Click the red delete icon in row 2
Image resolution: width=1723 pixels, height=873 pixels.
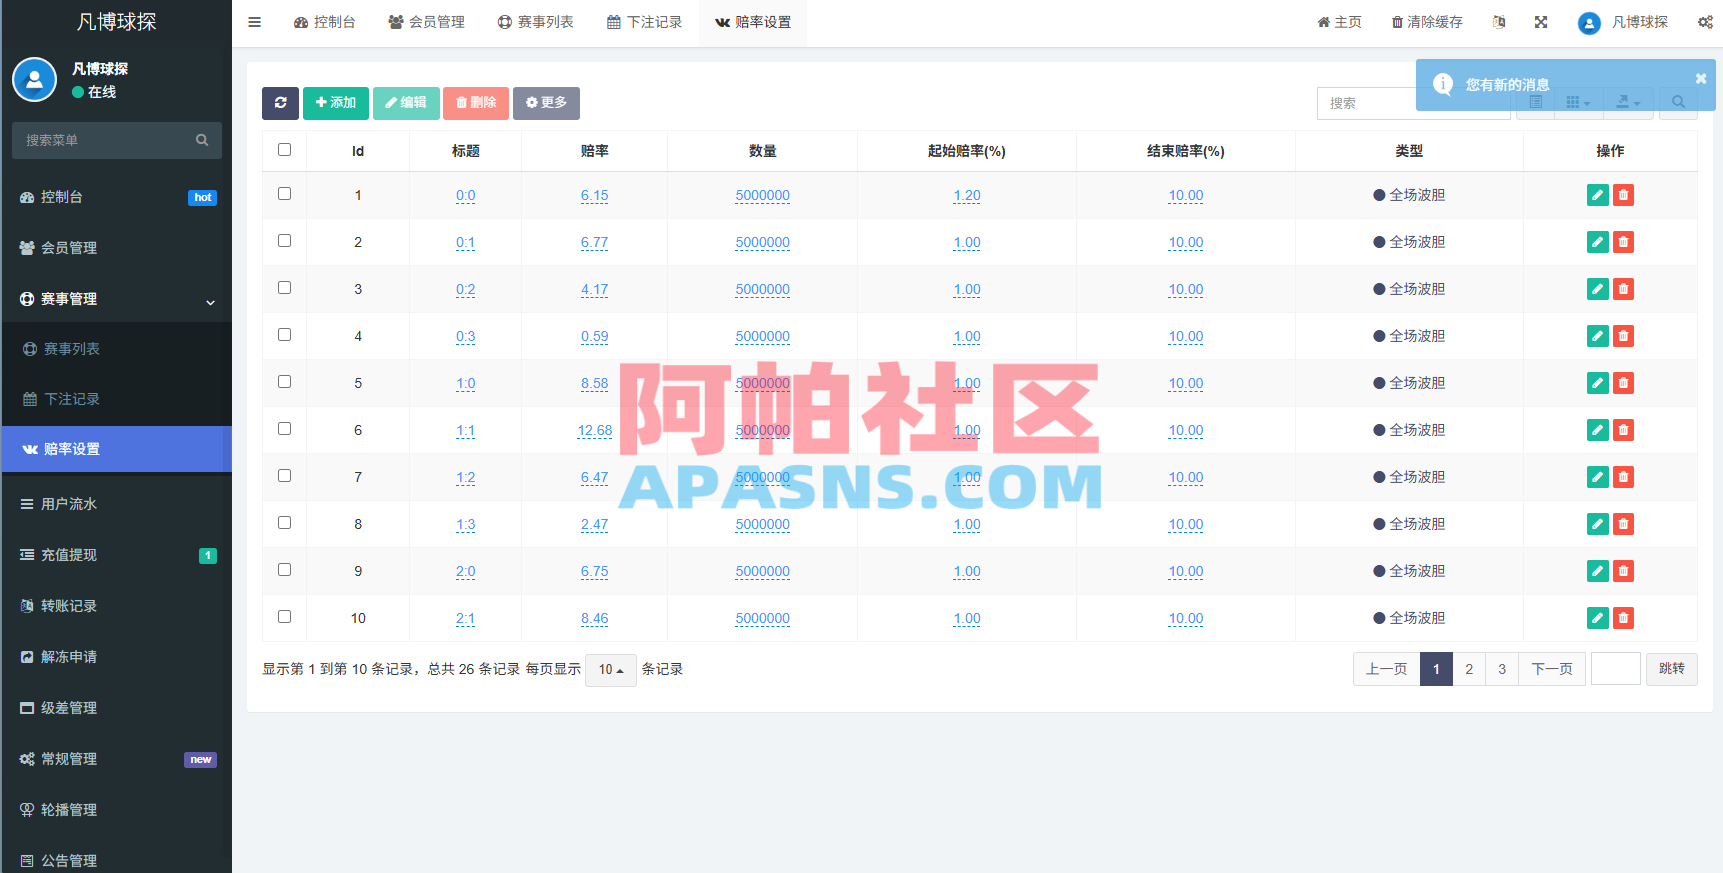(x=1624, y=242)
